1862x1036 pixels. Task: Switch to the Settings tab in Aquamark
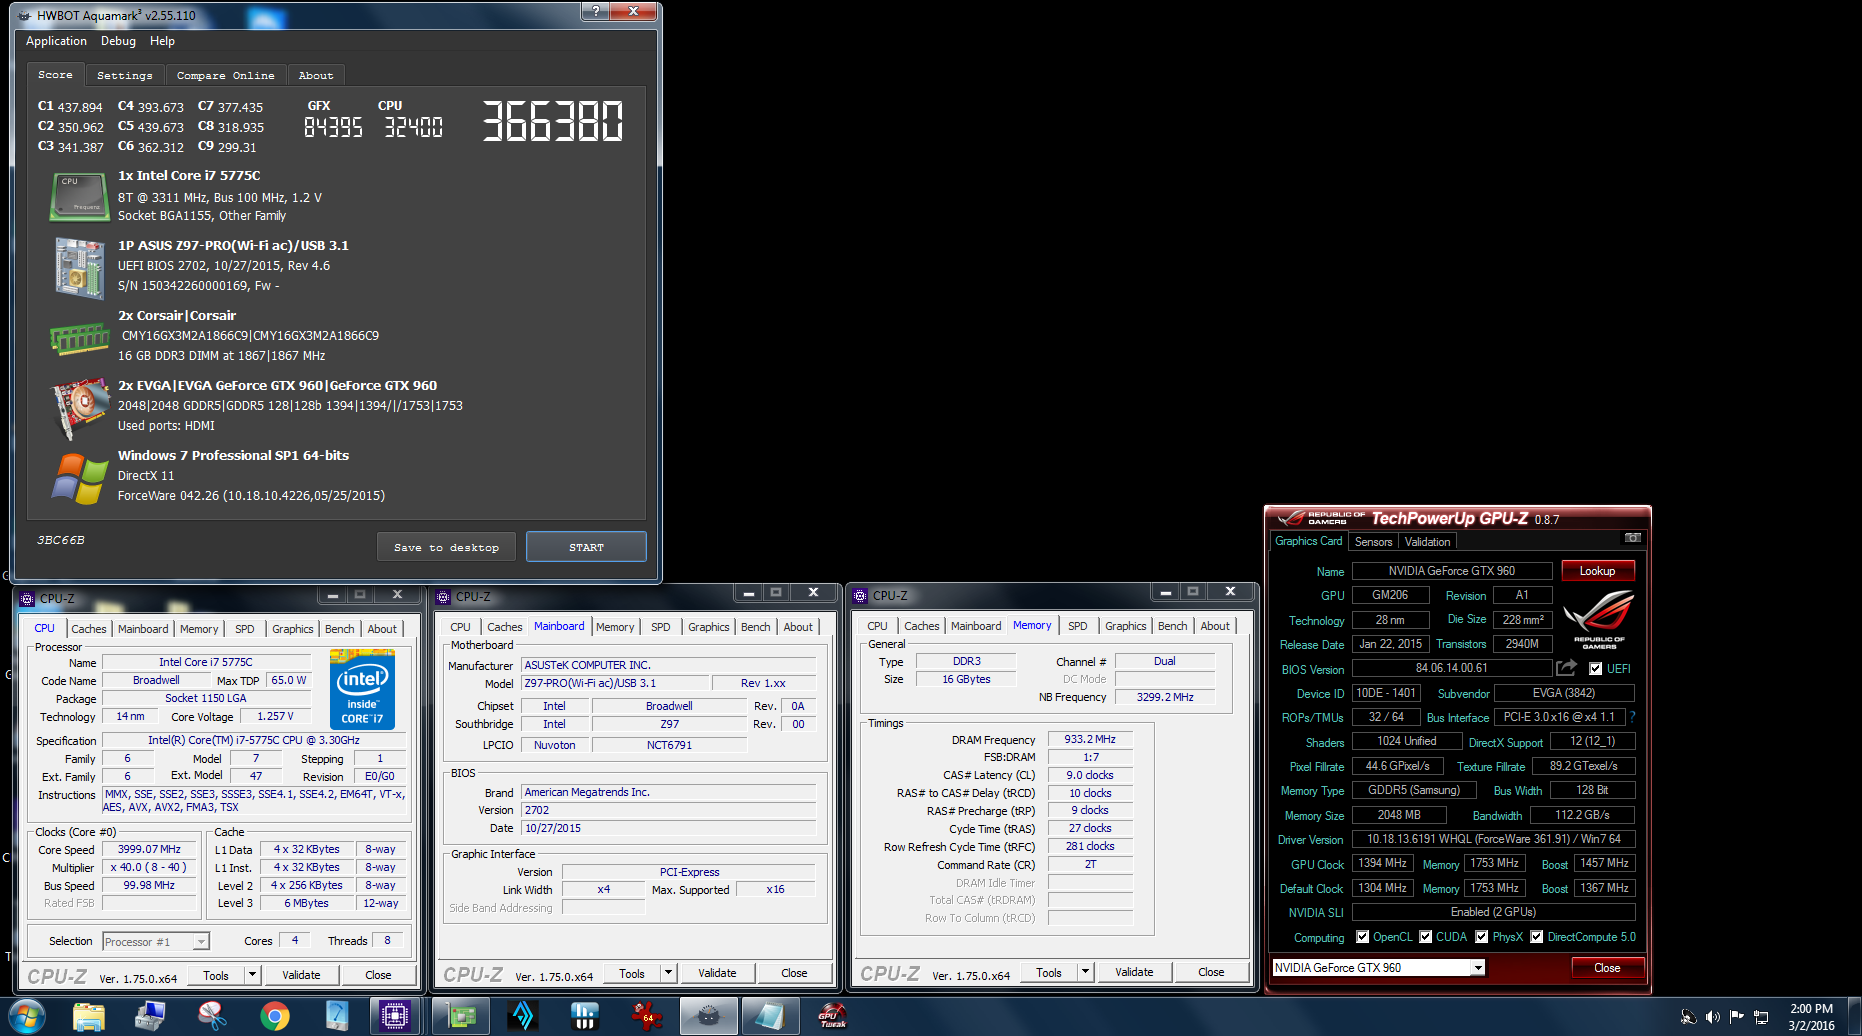[125, 76]
